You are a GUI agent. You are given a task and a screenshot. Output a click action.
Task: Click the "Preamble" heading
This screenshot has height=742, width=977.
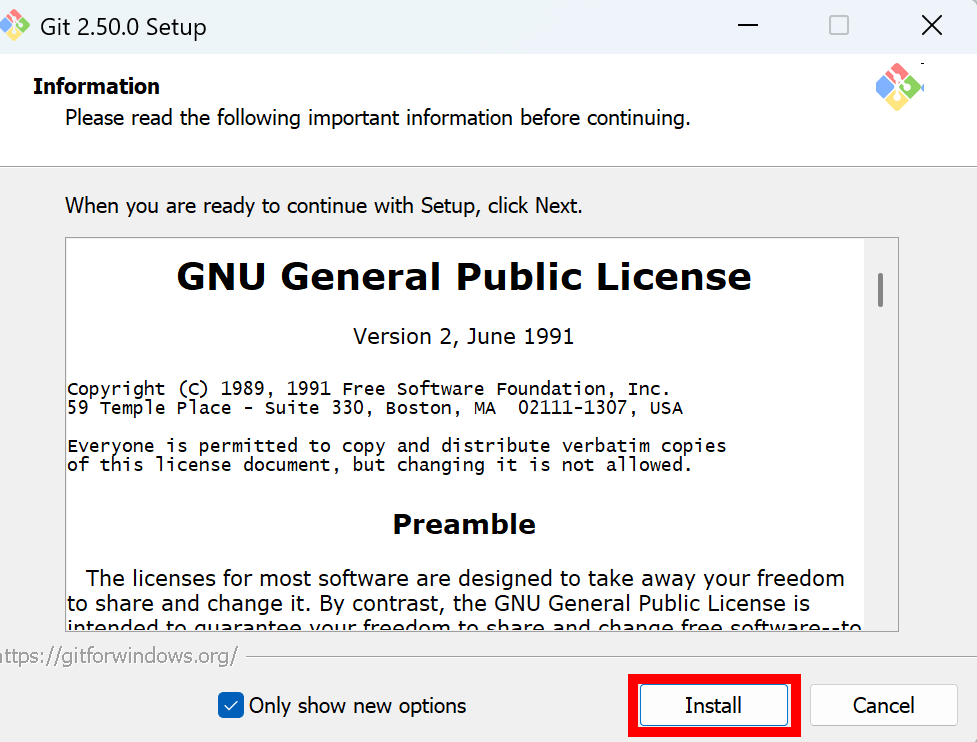coord(464,525)
